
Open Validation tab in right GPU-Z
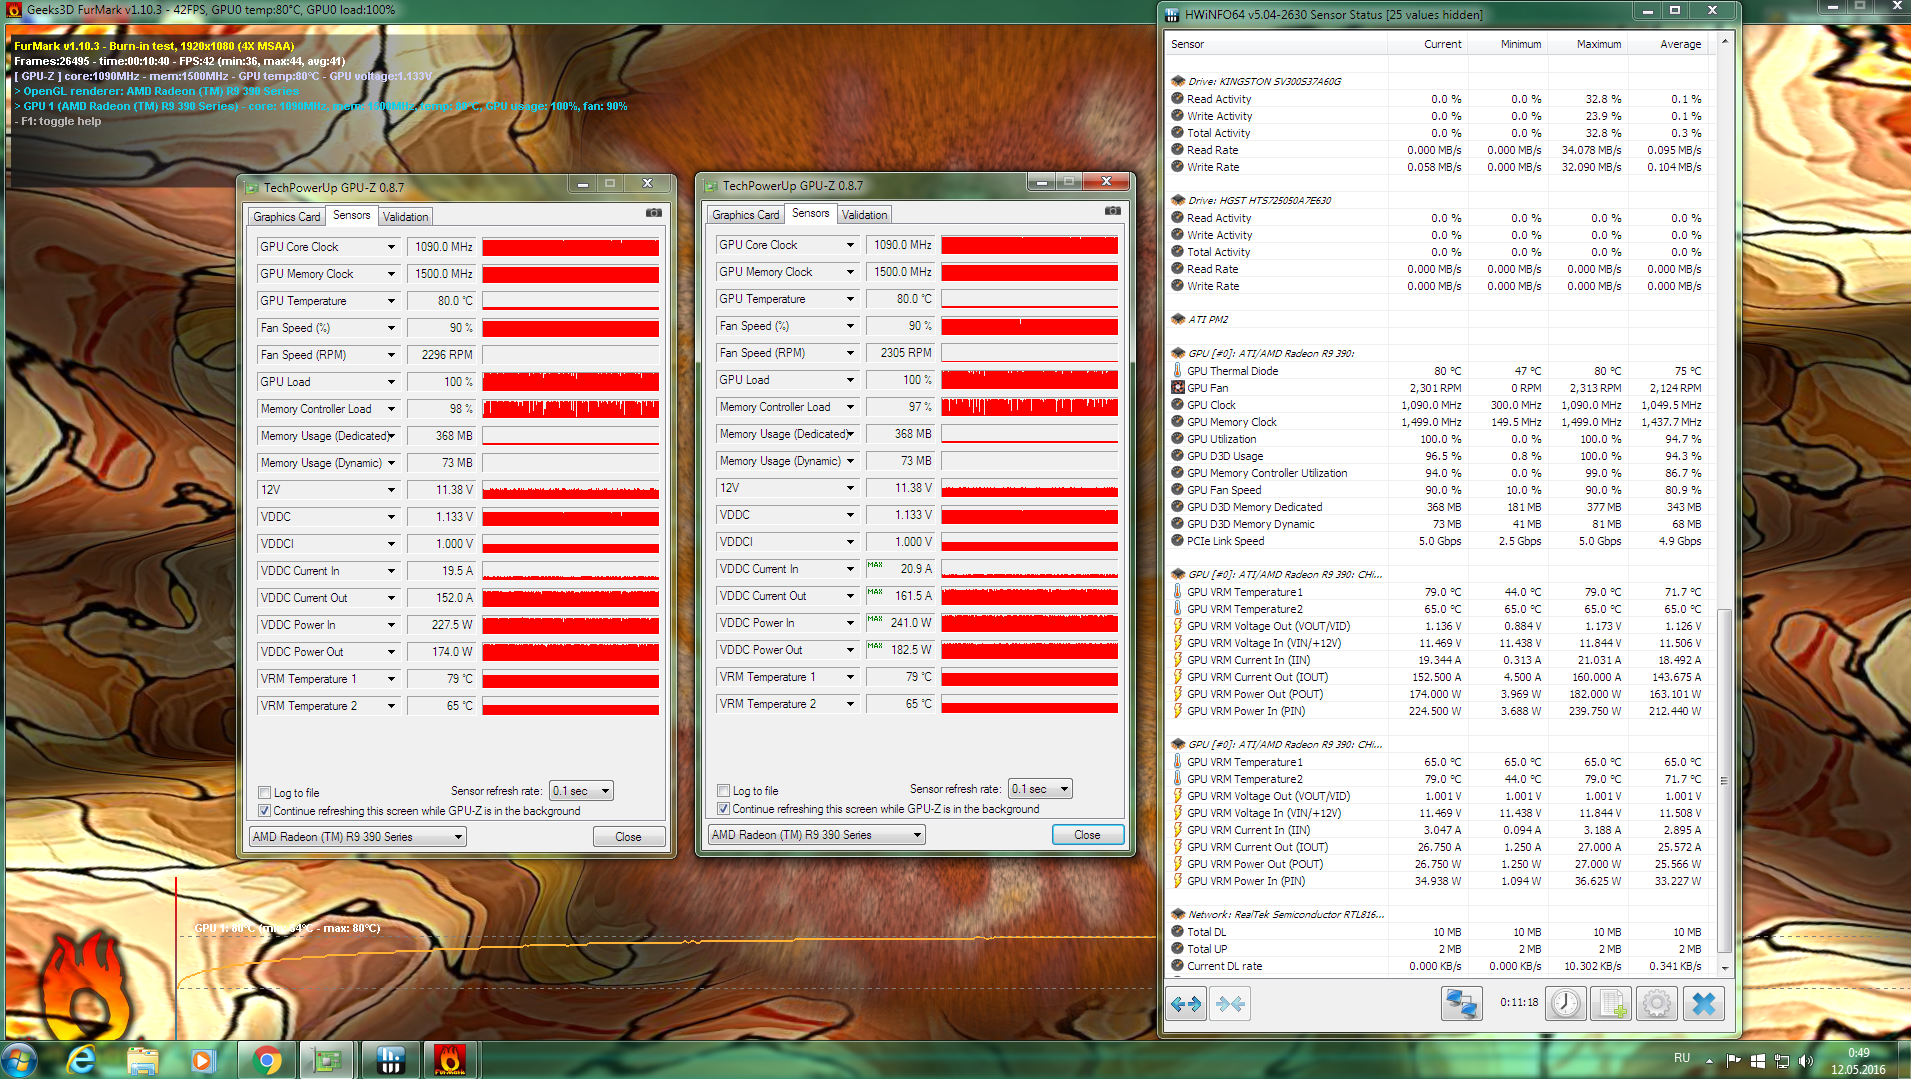[x=864, y=215]
